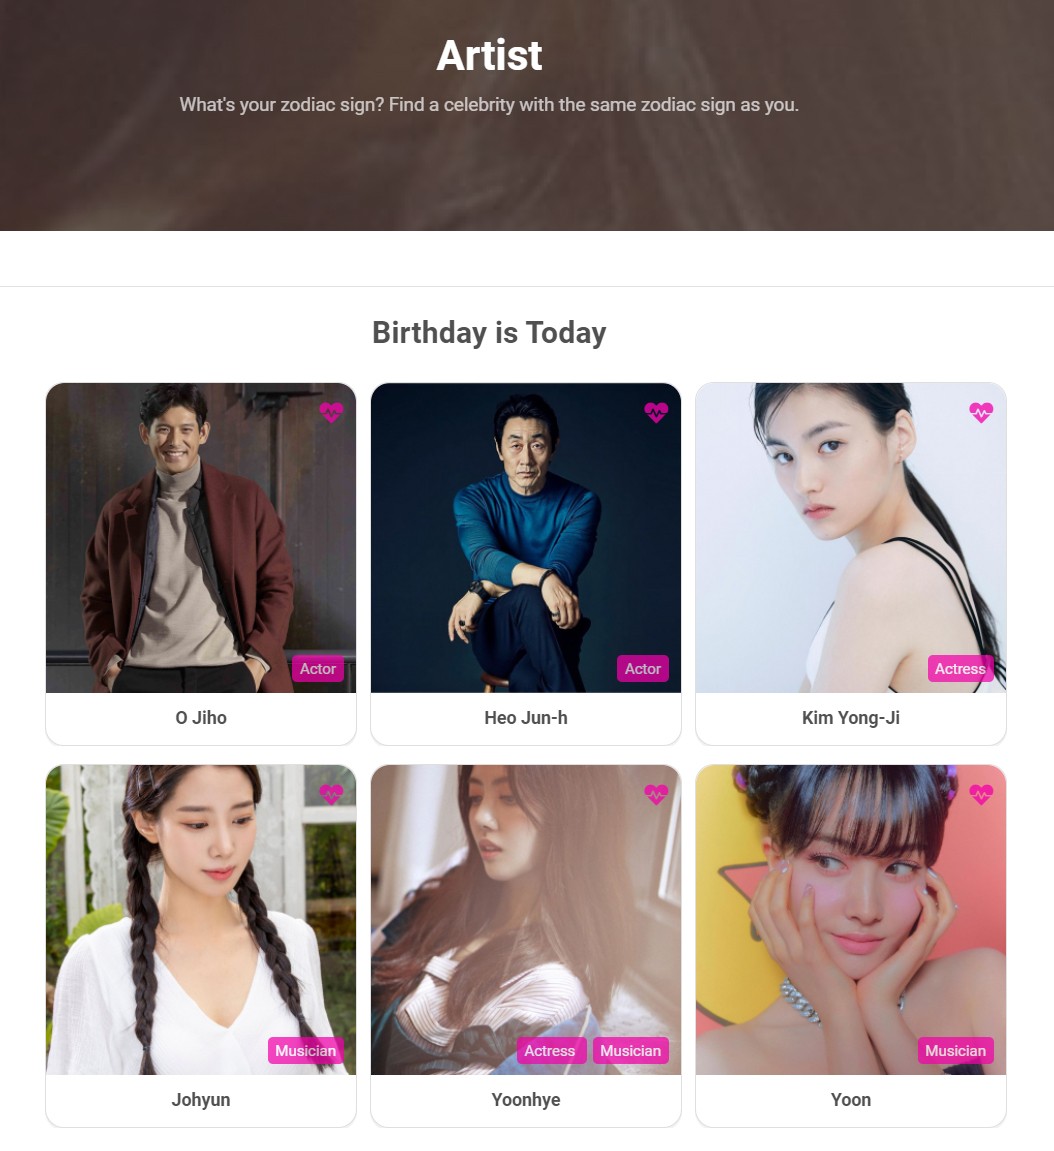Click Johyun's name below the photo
The width and height of the screenshot is (1054, 1151).
point(201,1100)
